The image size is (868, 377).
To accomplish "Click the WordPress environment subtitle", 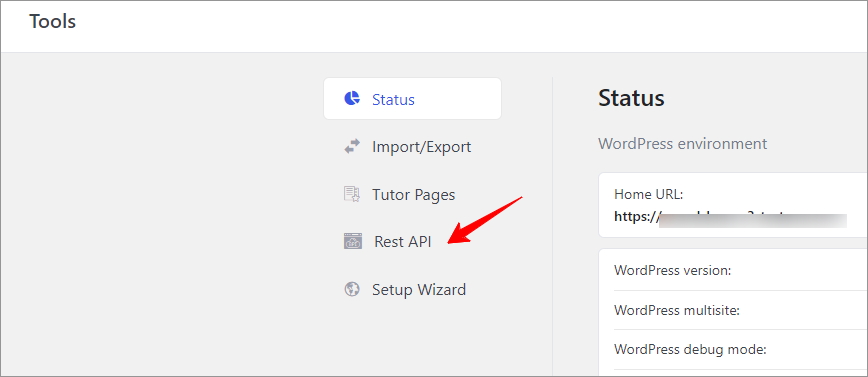I will click(x=683, y=144).
